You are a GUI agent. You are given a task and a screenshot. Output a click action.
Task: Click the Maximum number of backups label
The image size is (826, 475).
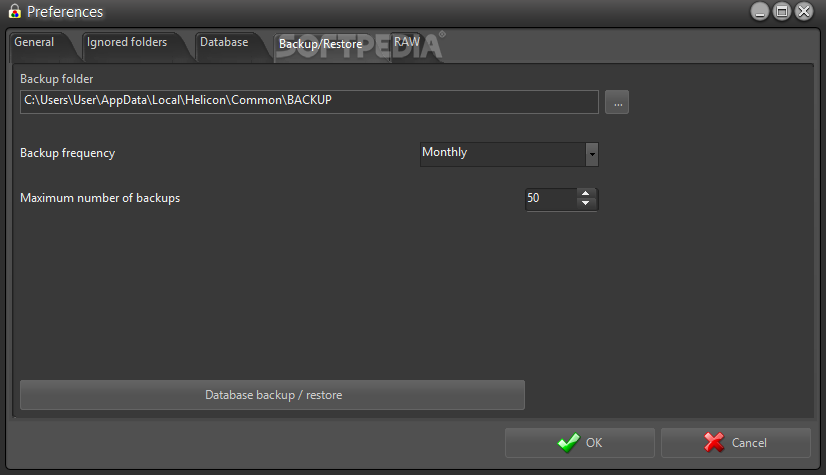[x=100, y=199]
